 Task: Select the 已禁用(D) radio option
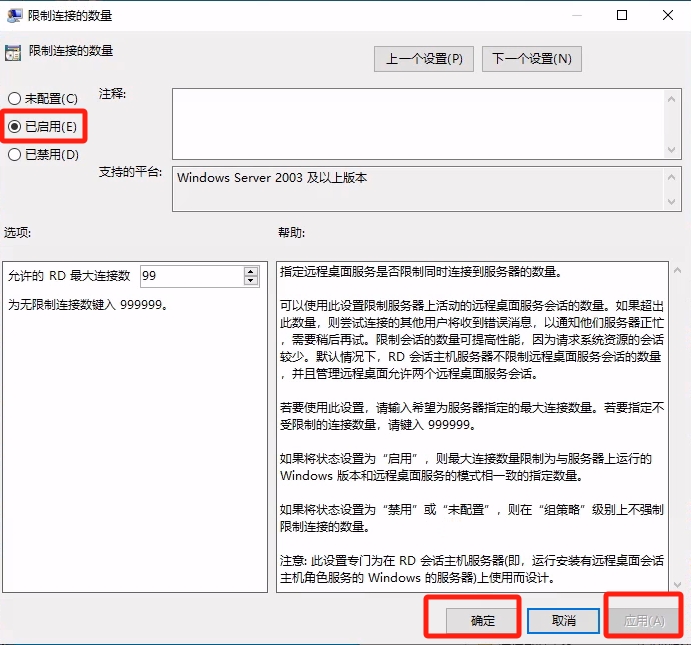point(14,155)
